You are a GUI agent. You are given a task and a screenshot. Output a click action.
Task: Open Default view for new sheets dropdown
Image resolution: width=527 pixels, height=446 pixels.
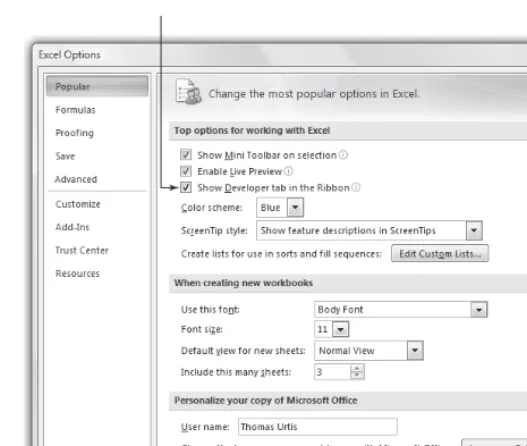pyautogui.click(x=415, y=351)
